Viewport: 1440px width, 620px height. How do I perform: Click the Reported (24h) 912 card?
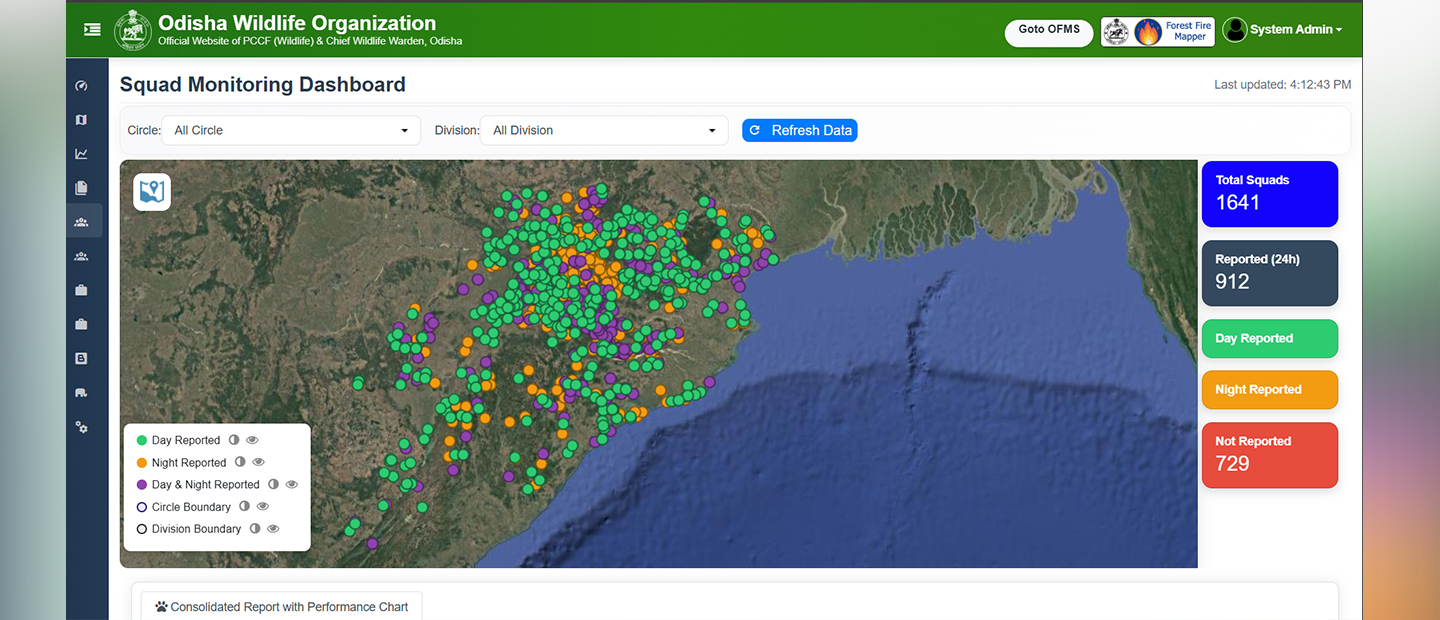(1269, 273)
